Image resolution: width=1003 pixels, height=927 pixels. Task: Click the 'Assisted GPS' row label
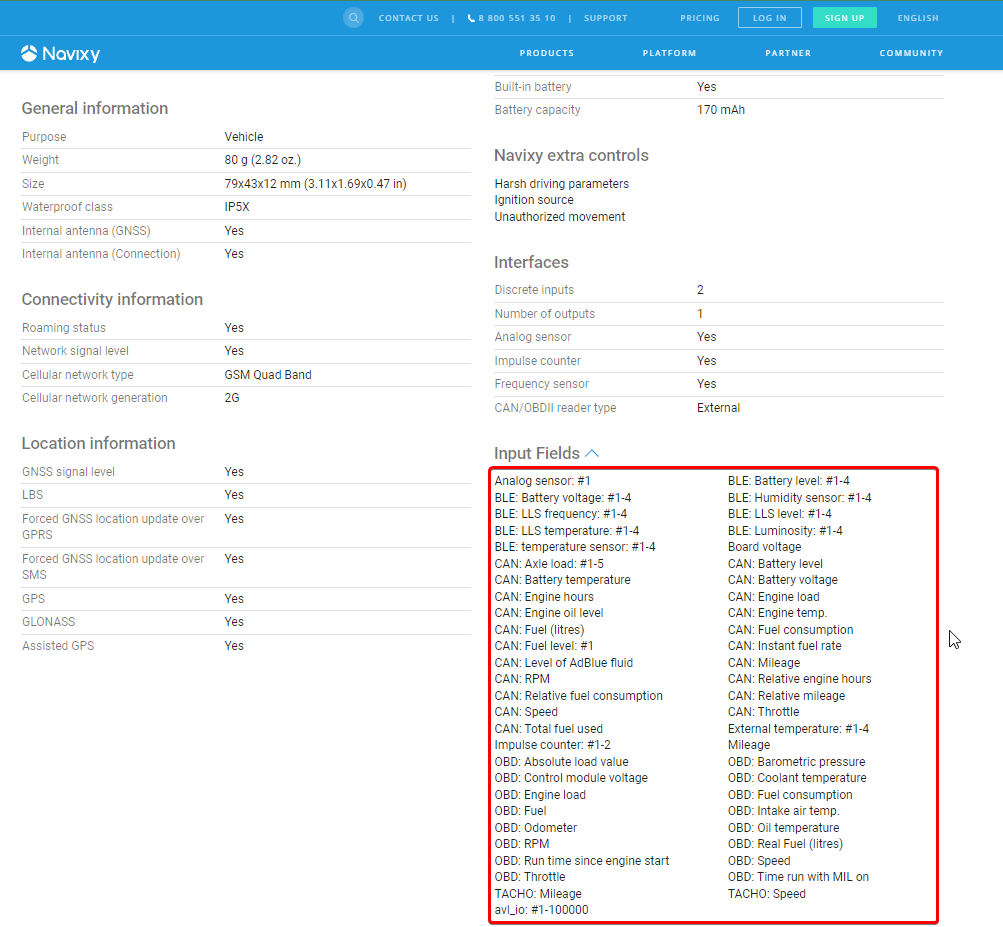coord(58,646)
